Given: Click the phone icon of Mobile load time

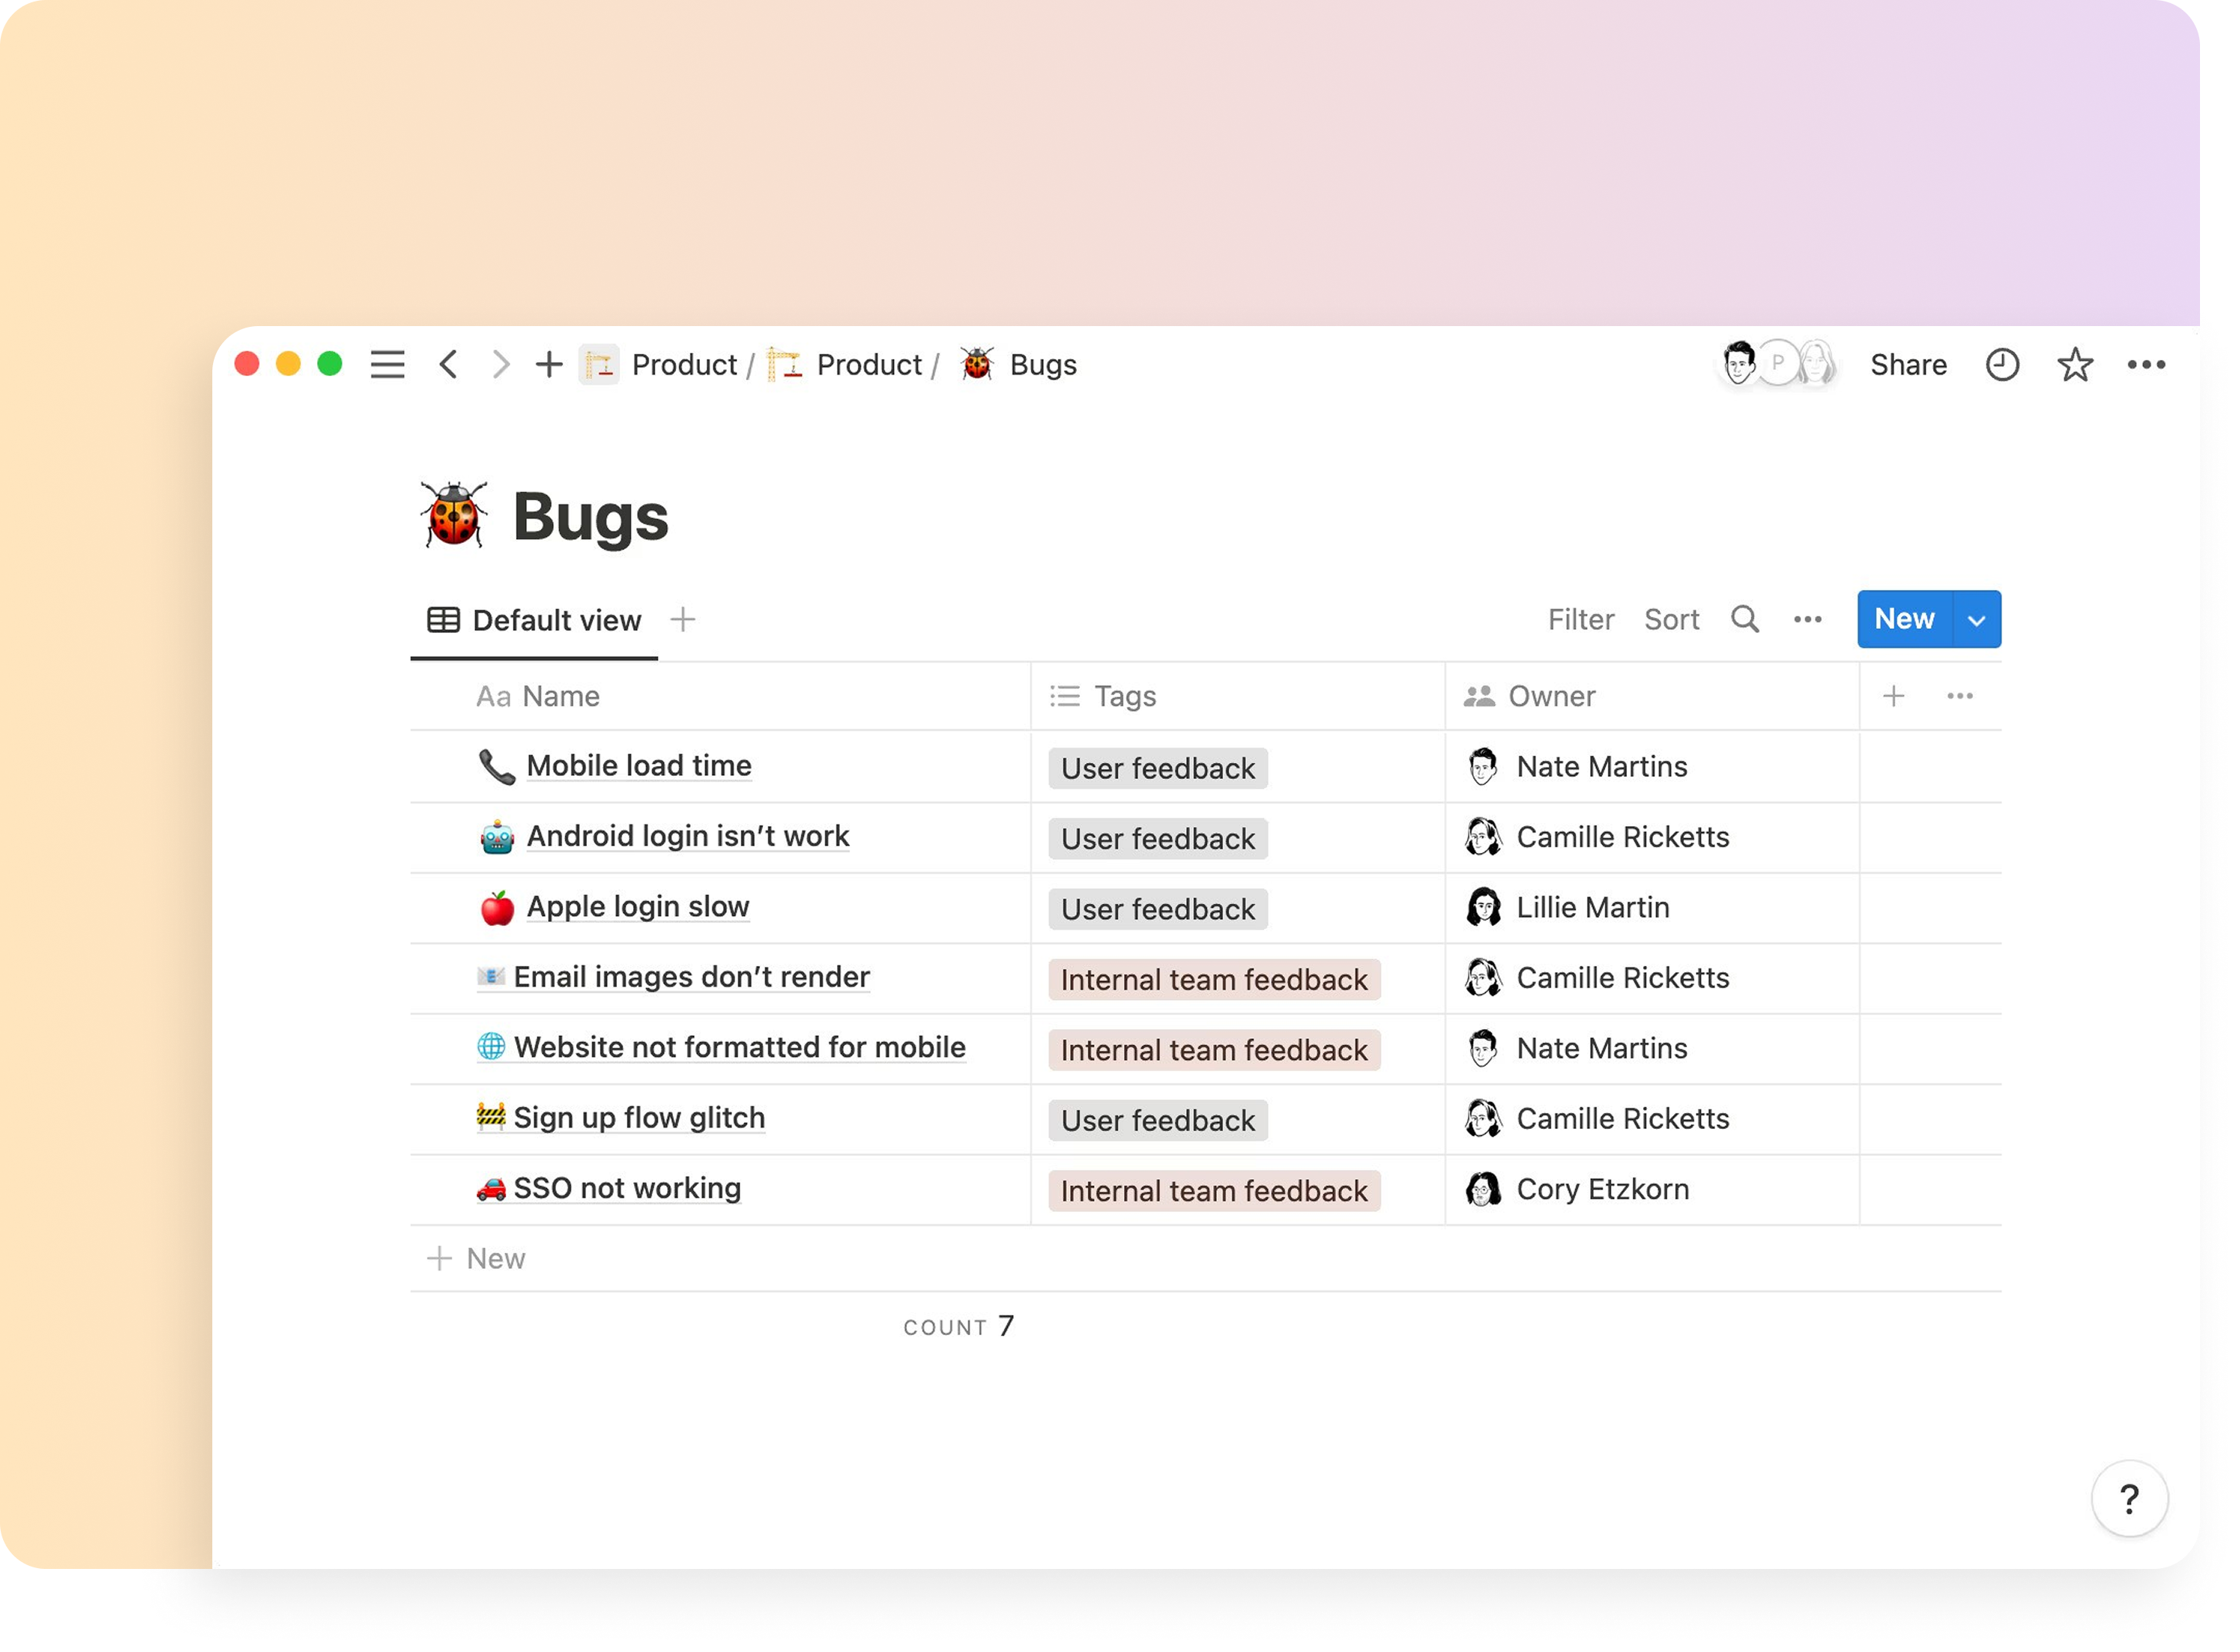Looking at the screenshot, I should (497, 767).
